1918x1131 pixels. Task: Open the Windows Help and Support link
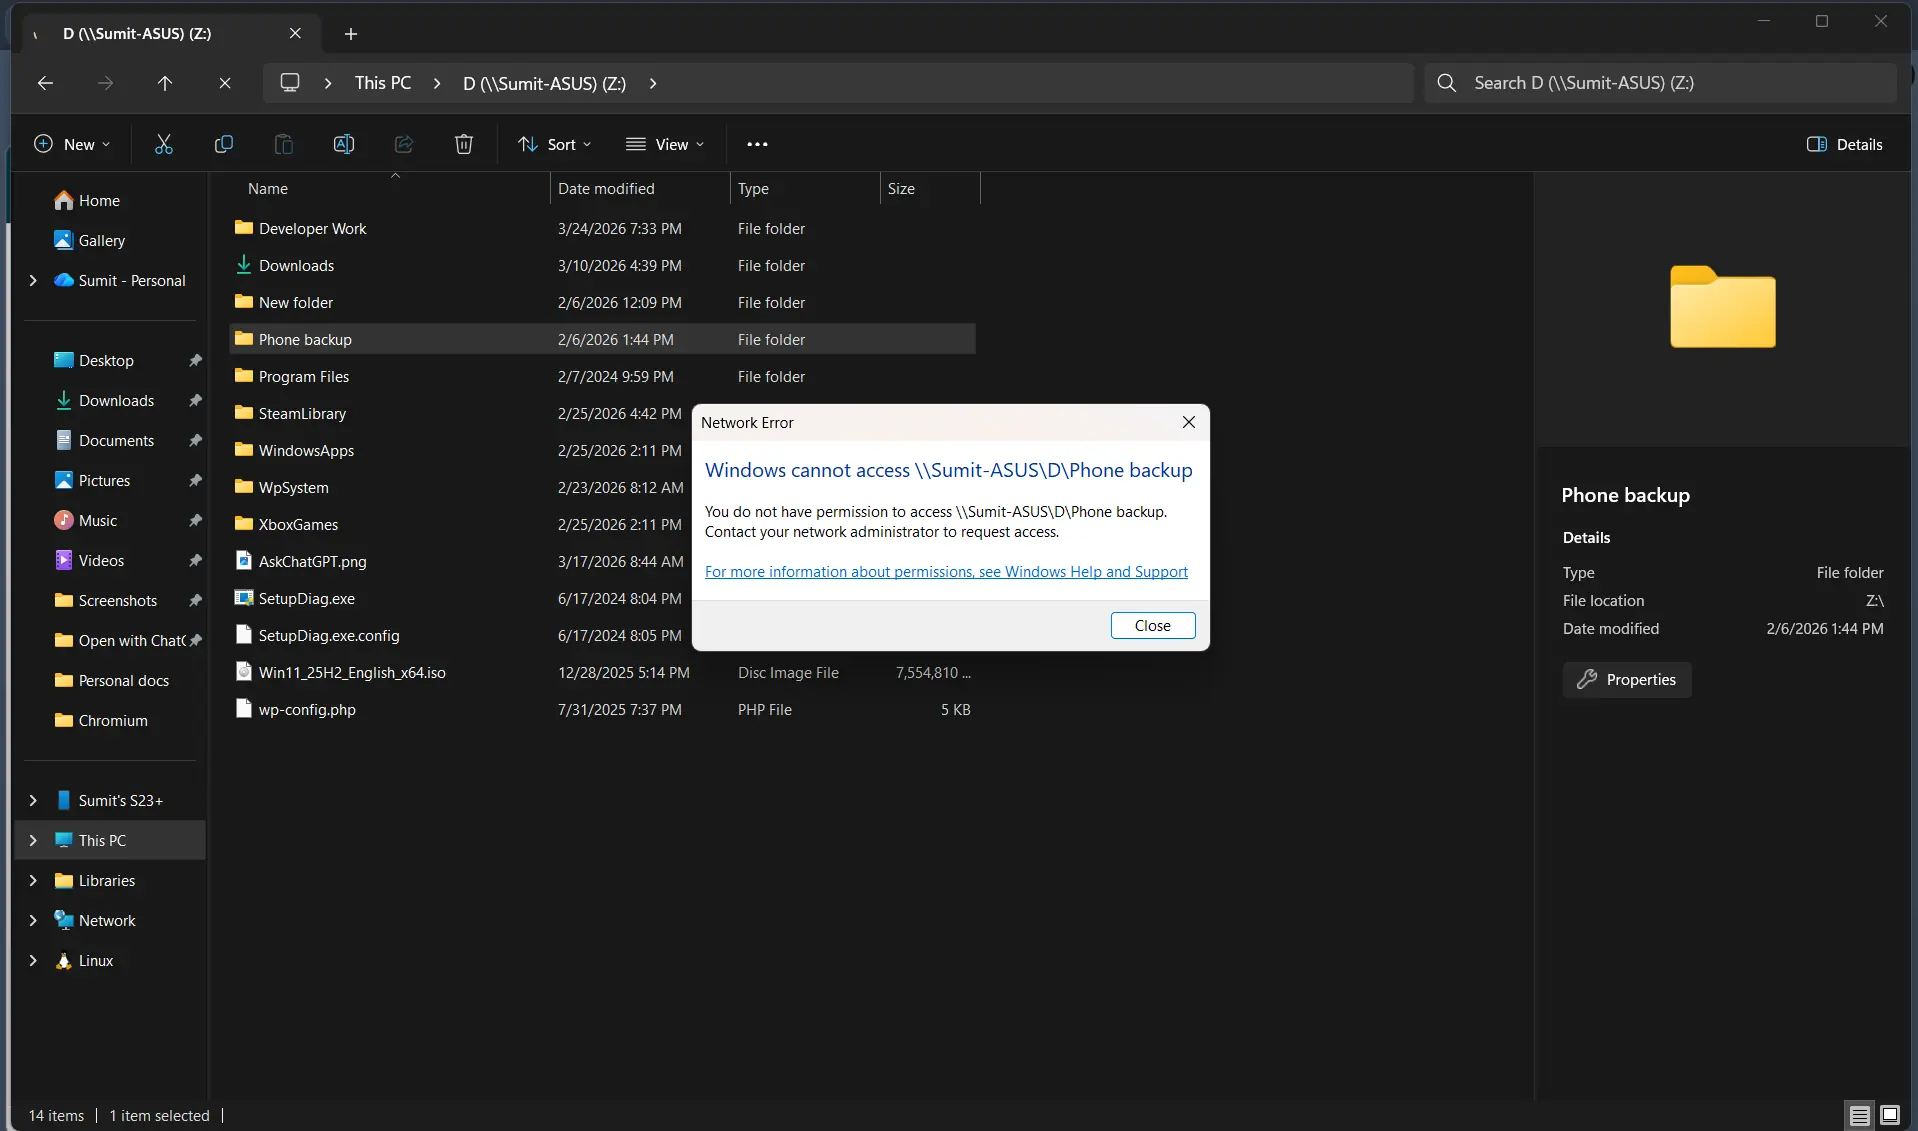coord(946,572)
